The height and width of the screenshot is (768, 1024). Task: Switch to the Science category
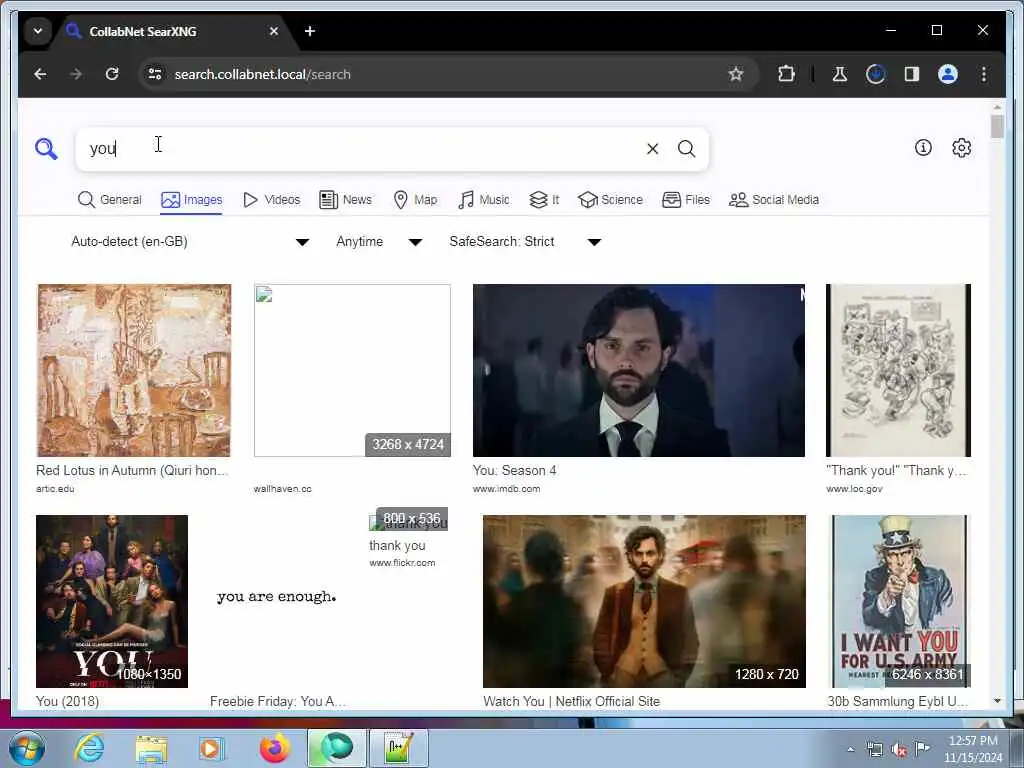[611, 200]
